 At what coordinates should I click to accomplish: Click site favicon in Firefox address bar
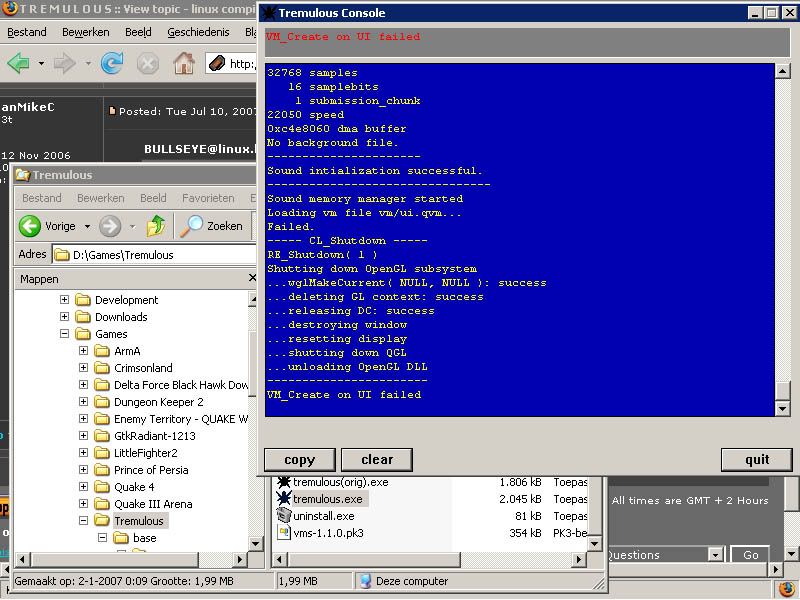click(217, 63)
